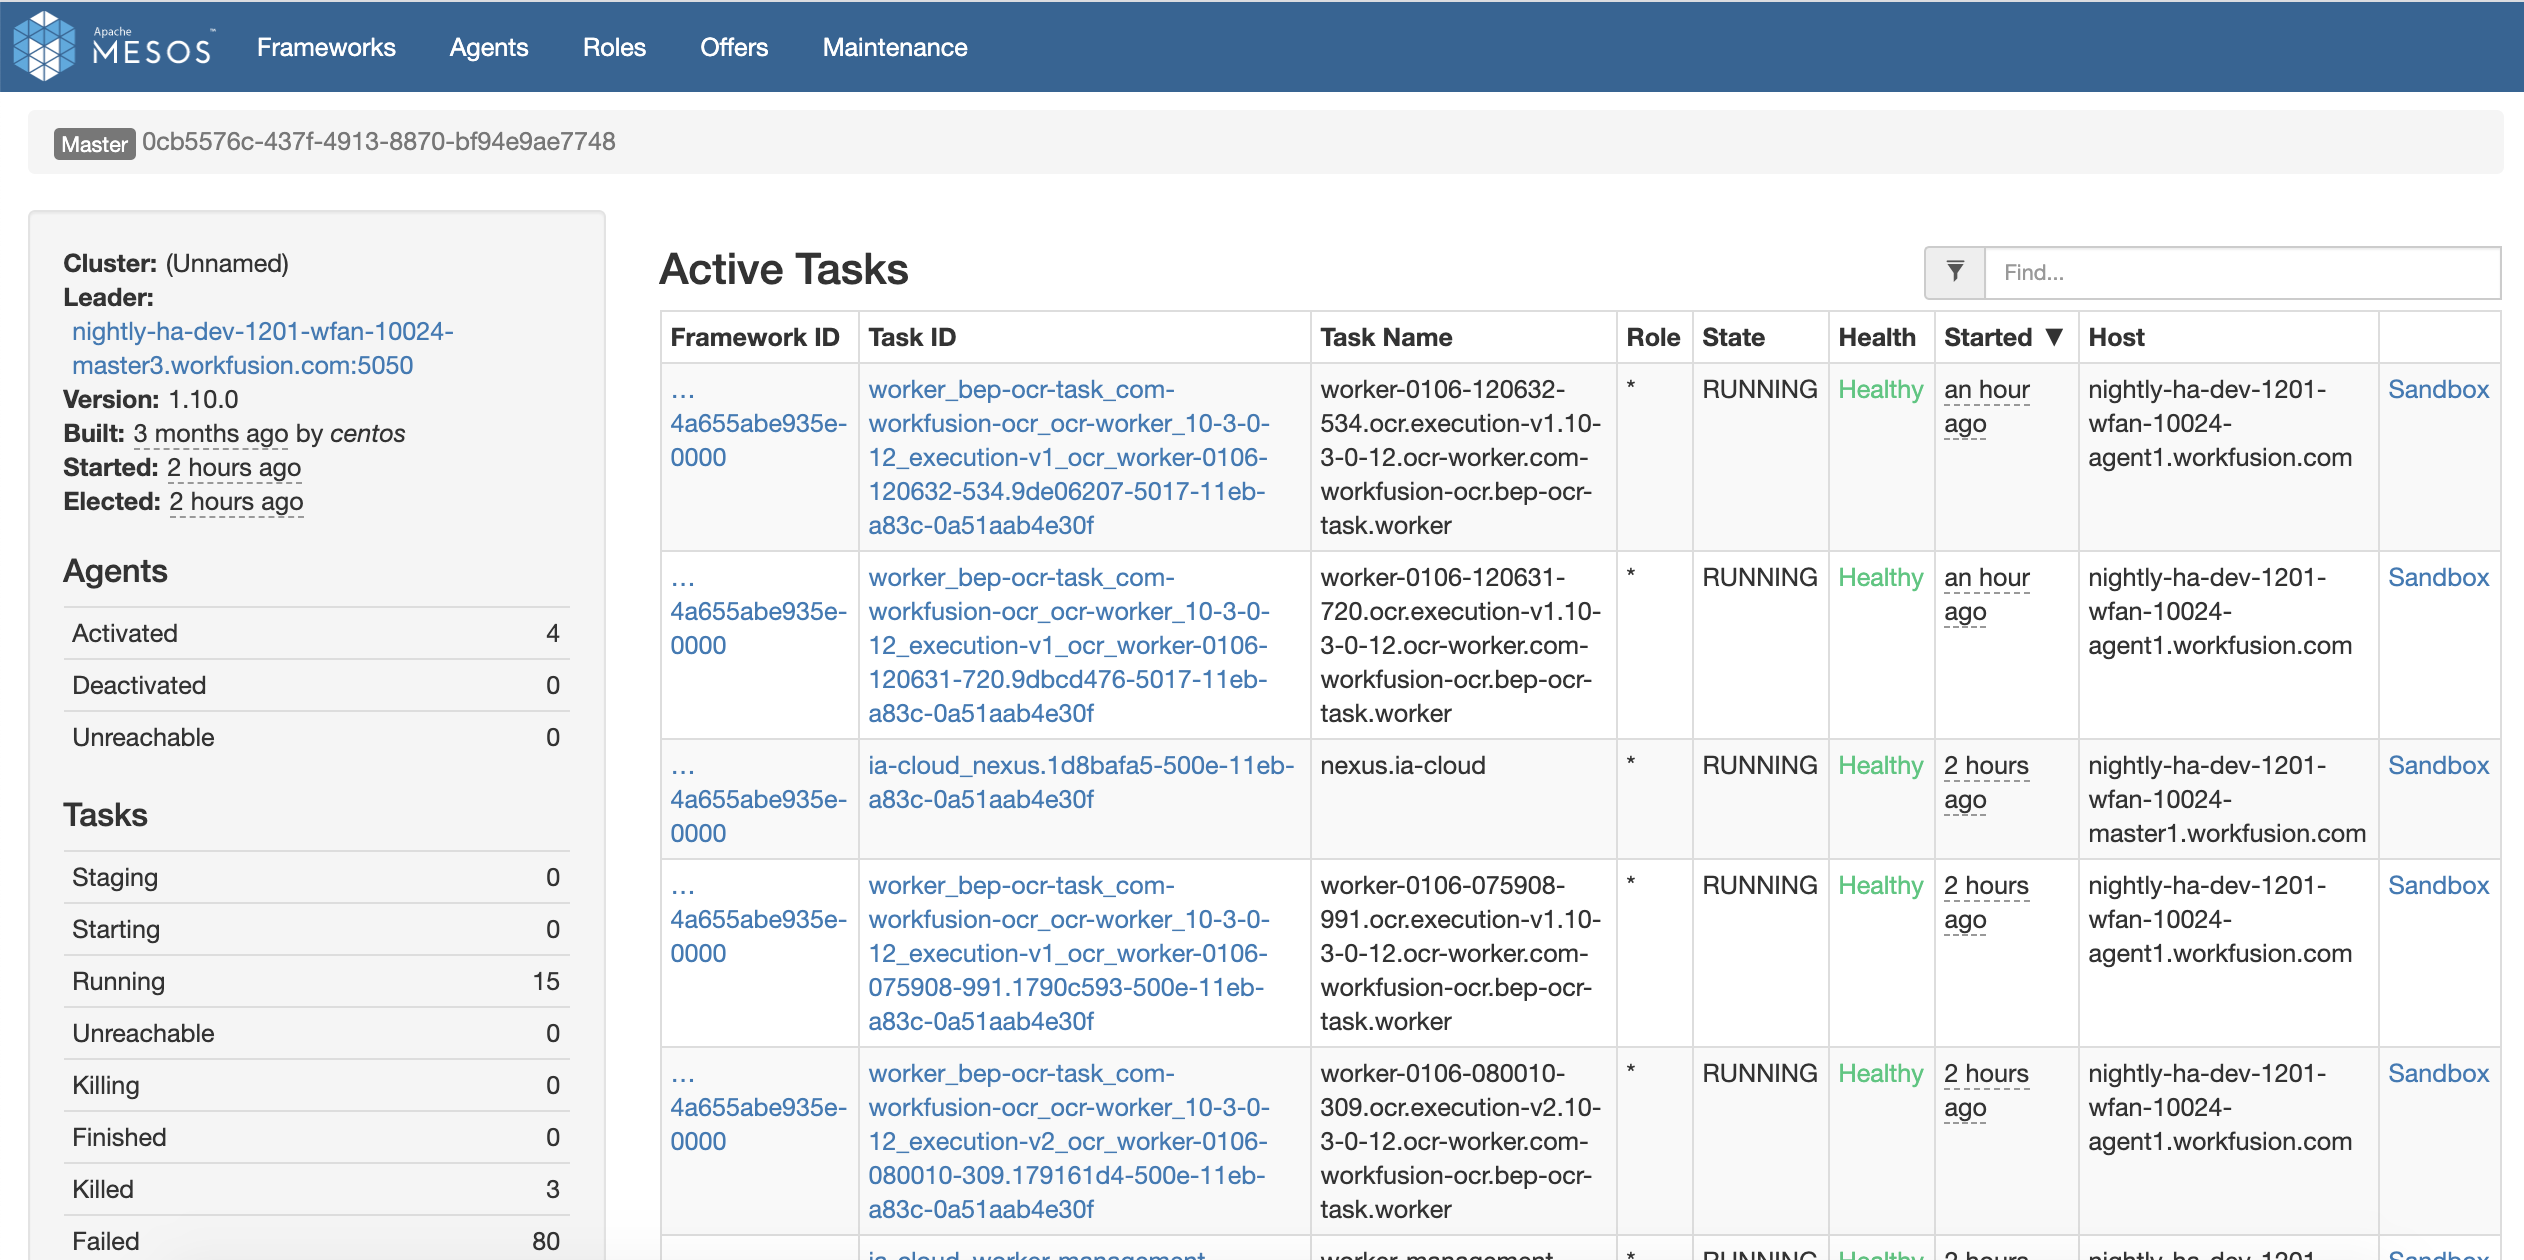Click task name worker-0106-080010-309 cell
The height and width of the screenshot is (1260, 2524).
(1461, 1141)
